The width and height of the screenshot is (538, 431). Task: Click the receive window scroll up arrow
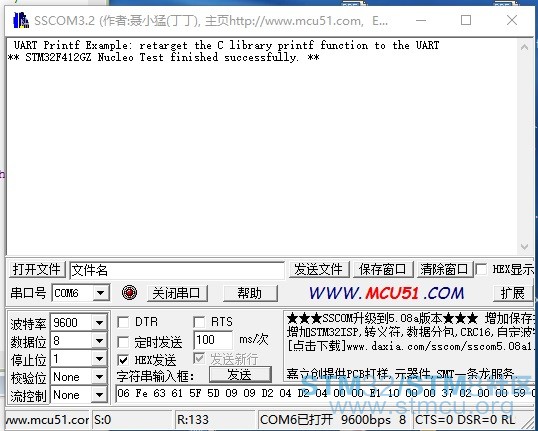[x=524, y=47]
